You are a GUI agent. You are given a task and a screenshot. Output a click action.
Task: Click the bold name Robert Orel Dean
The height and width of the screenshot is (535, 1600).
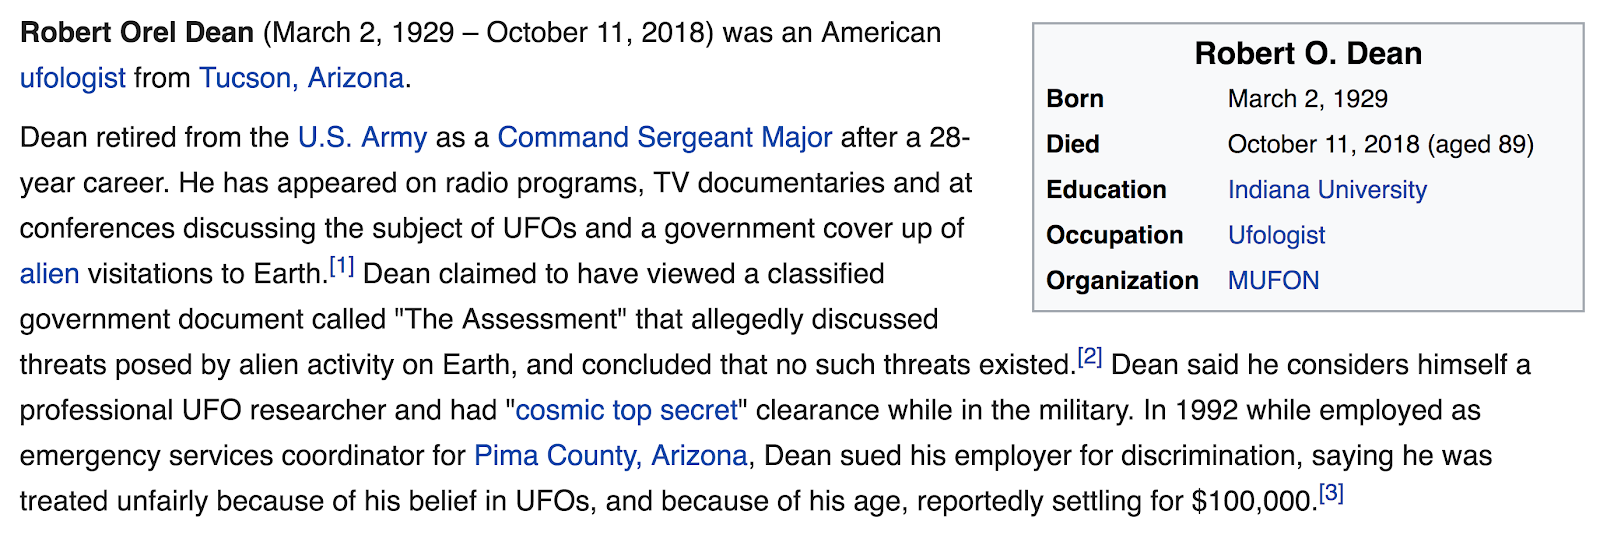(x=137, y=33)
